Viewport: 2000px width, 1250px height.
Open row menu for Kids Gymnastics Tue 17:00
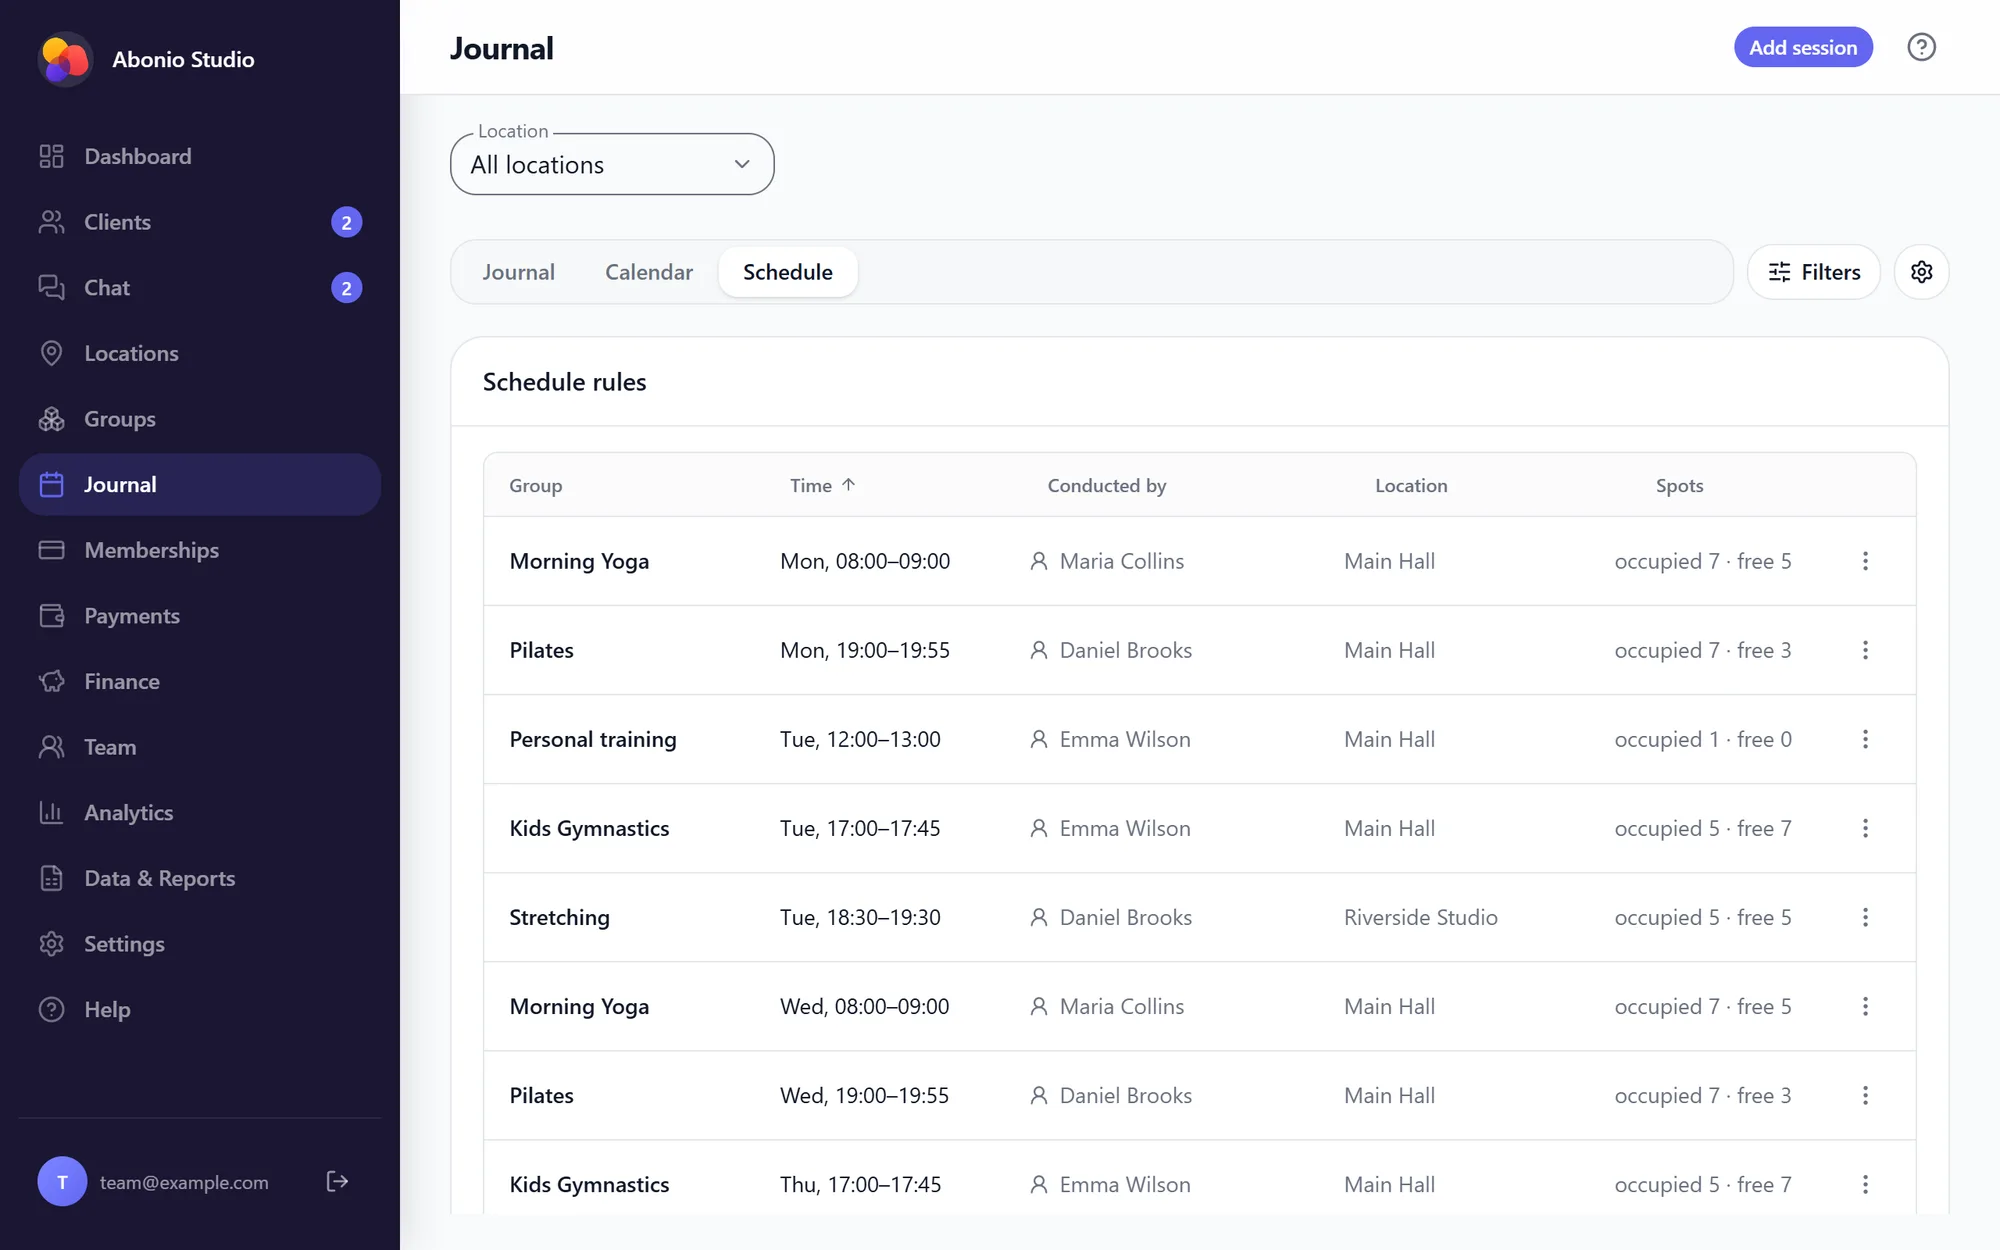click(1865, 828)
